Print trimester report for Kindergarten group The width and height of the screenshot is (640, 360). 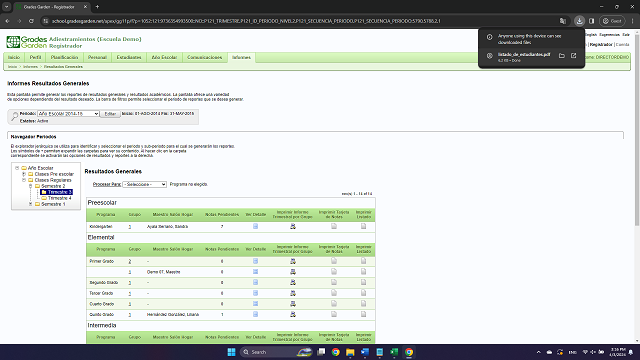293,226
